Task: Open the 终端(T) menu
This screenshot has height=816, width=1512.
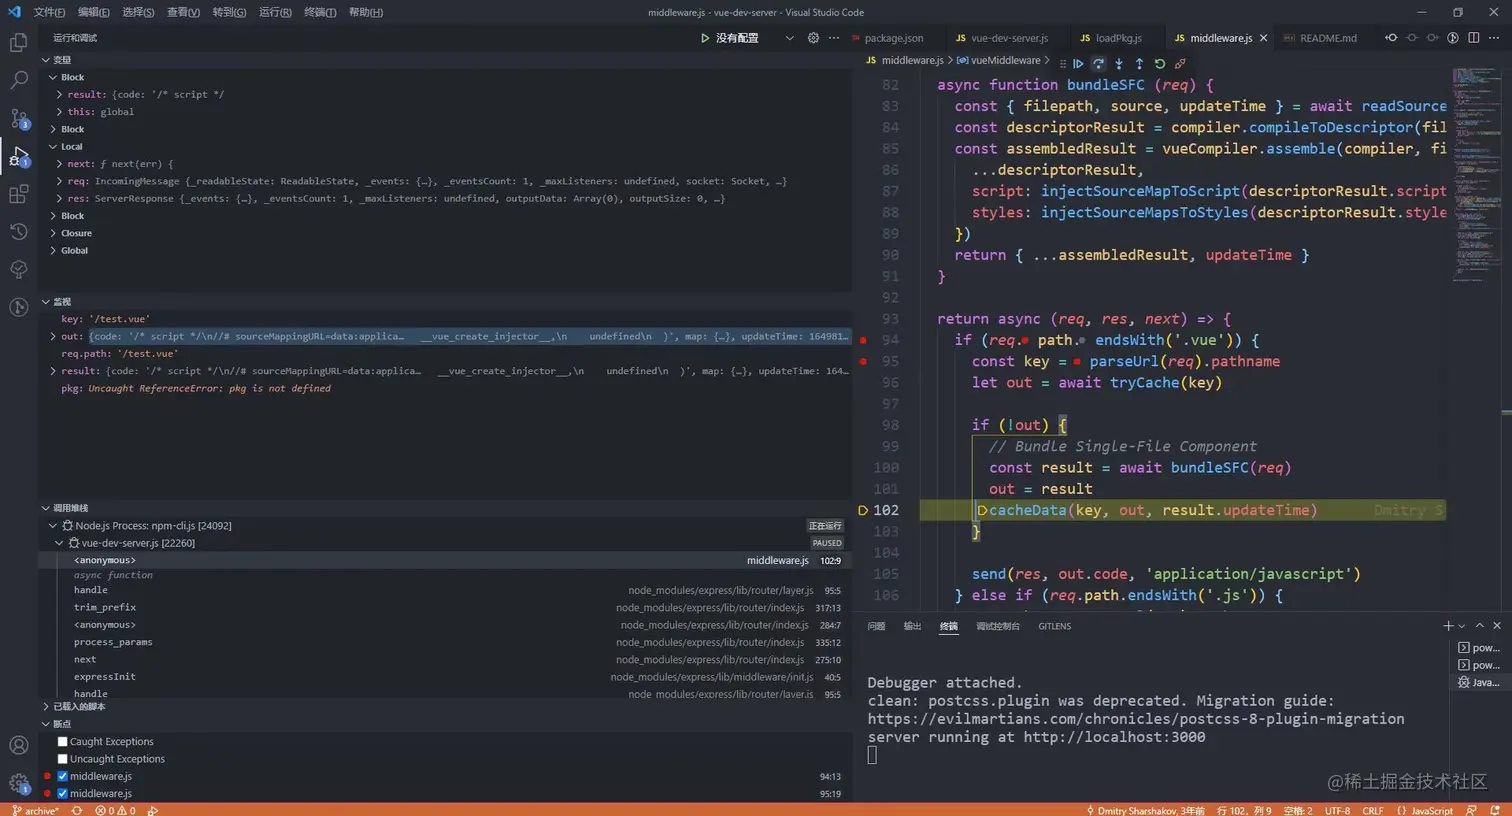Action: coord(320,12)
